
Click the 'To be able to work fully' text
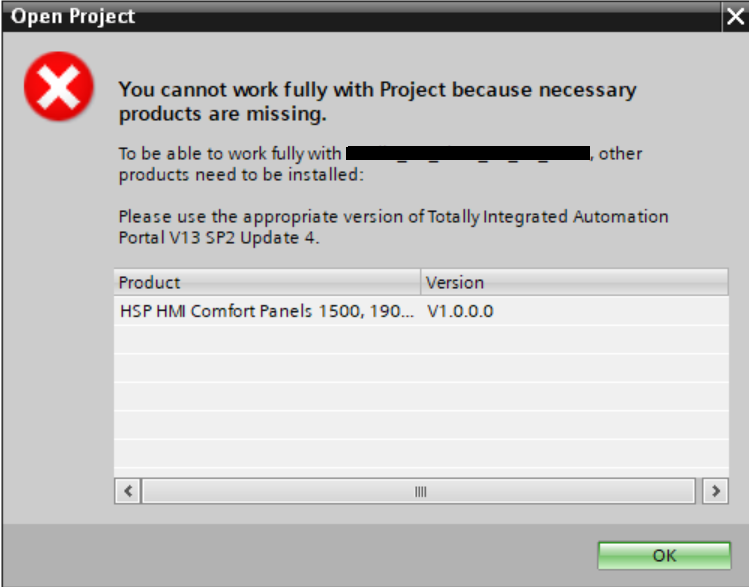pyautogui.click(x=230, y=154)
